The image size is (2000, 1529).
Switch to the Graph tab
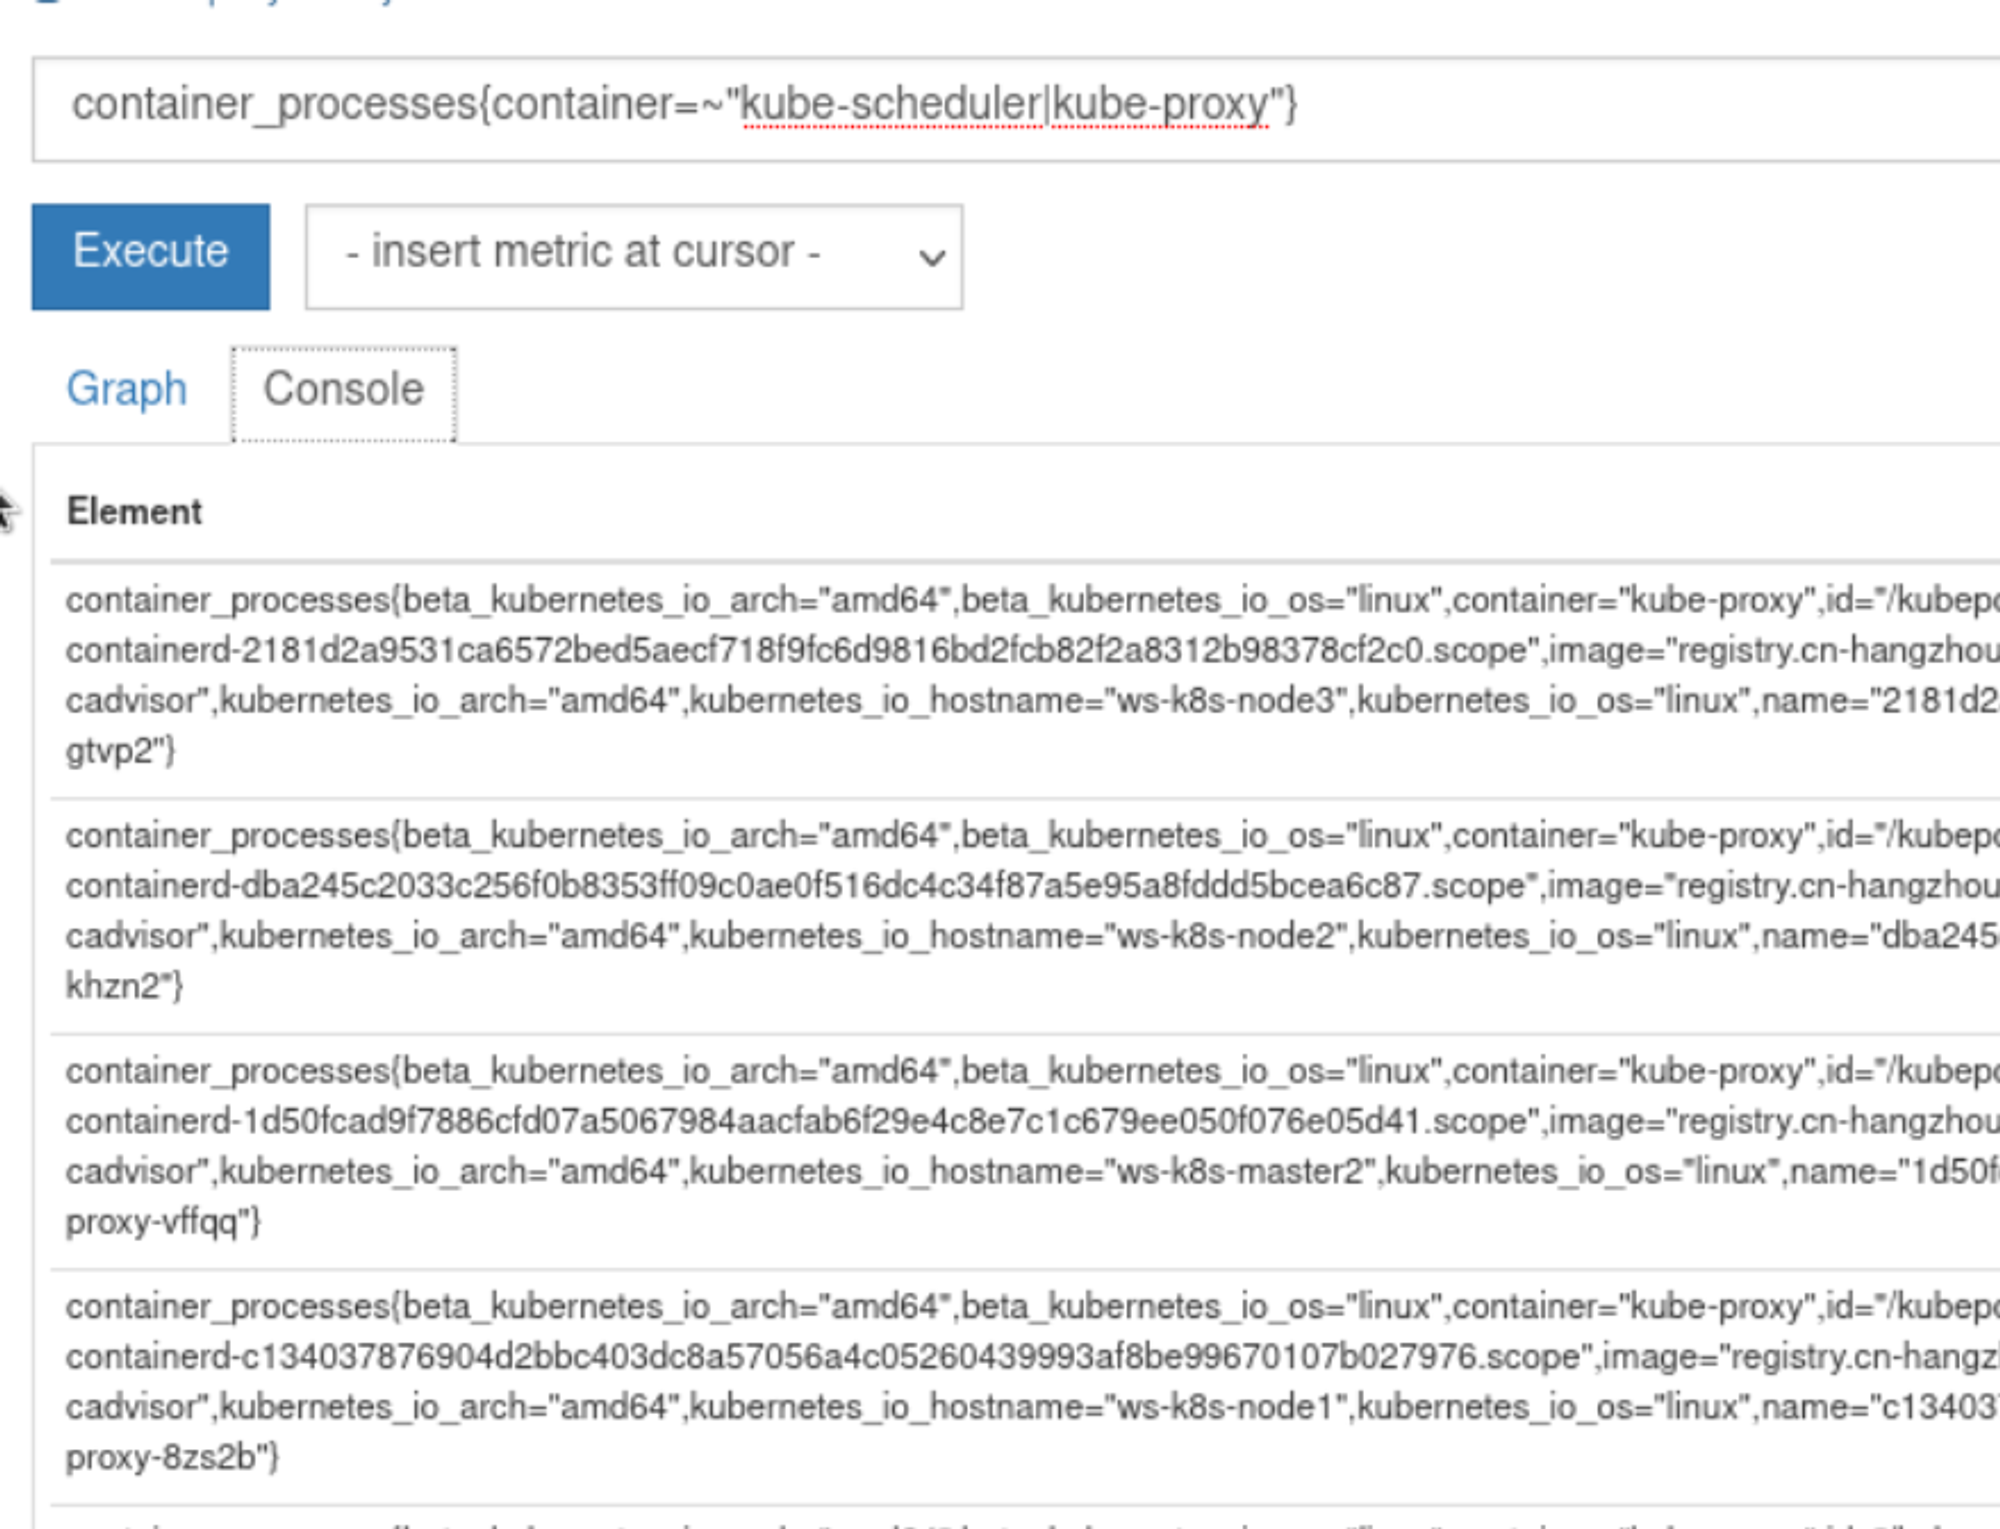[126, 389]
